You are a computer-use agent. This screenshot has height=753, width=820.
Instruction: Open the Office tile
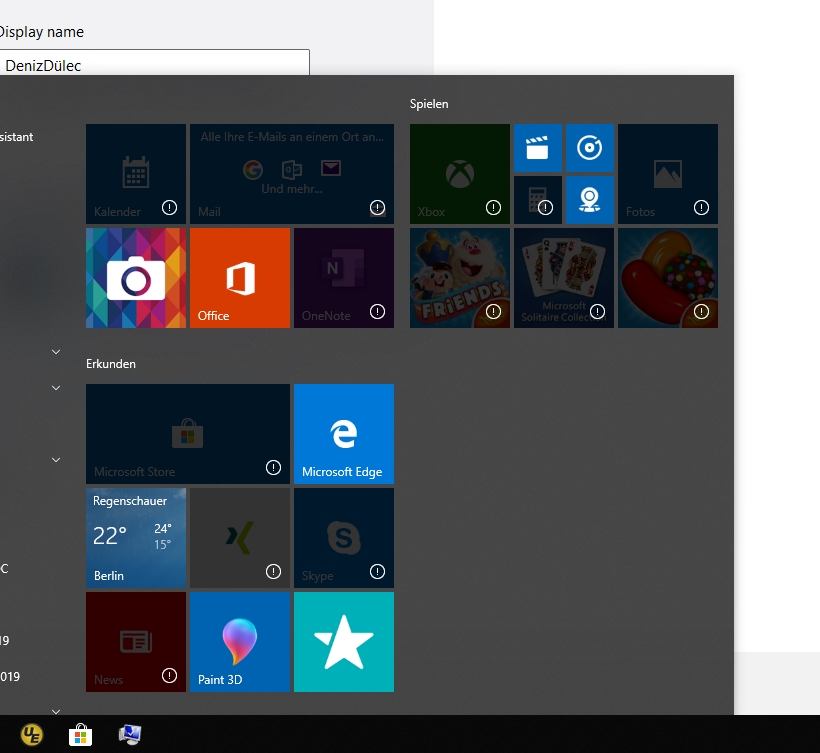[240, 278]
